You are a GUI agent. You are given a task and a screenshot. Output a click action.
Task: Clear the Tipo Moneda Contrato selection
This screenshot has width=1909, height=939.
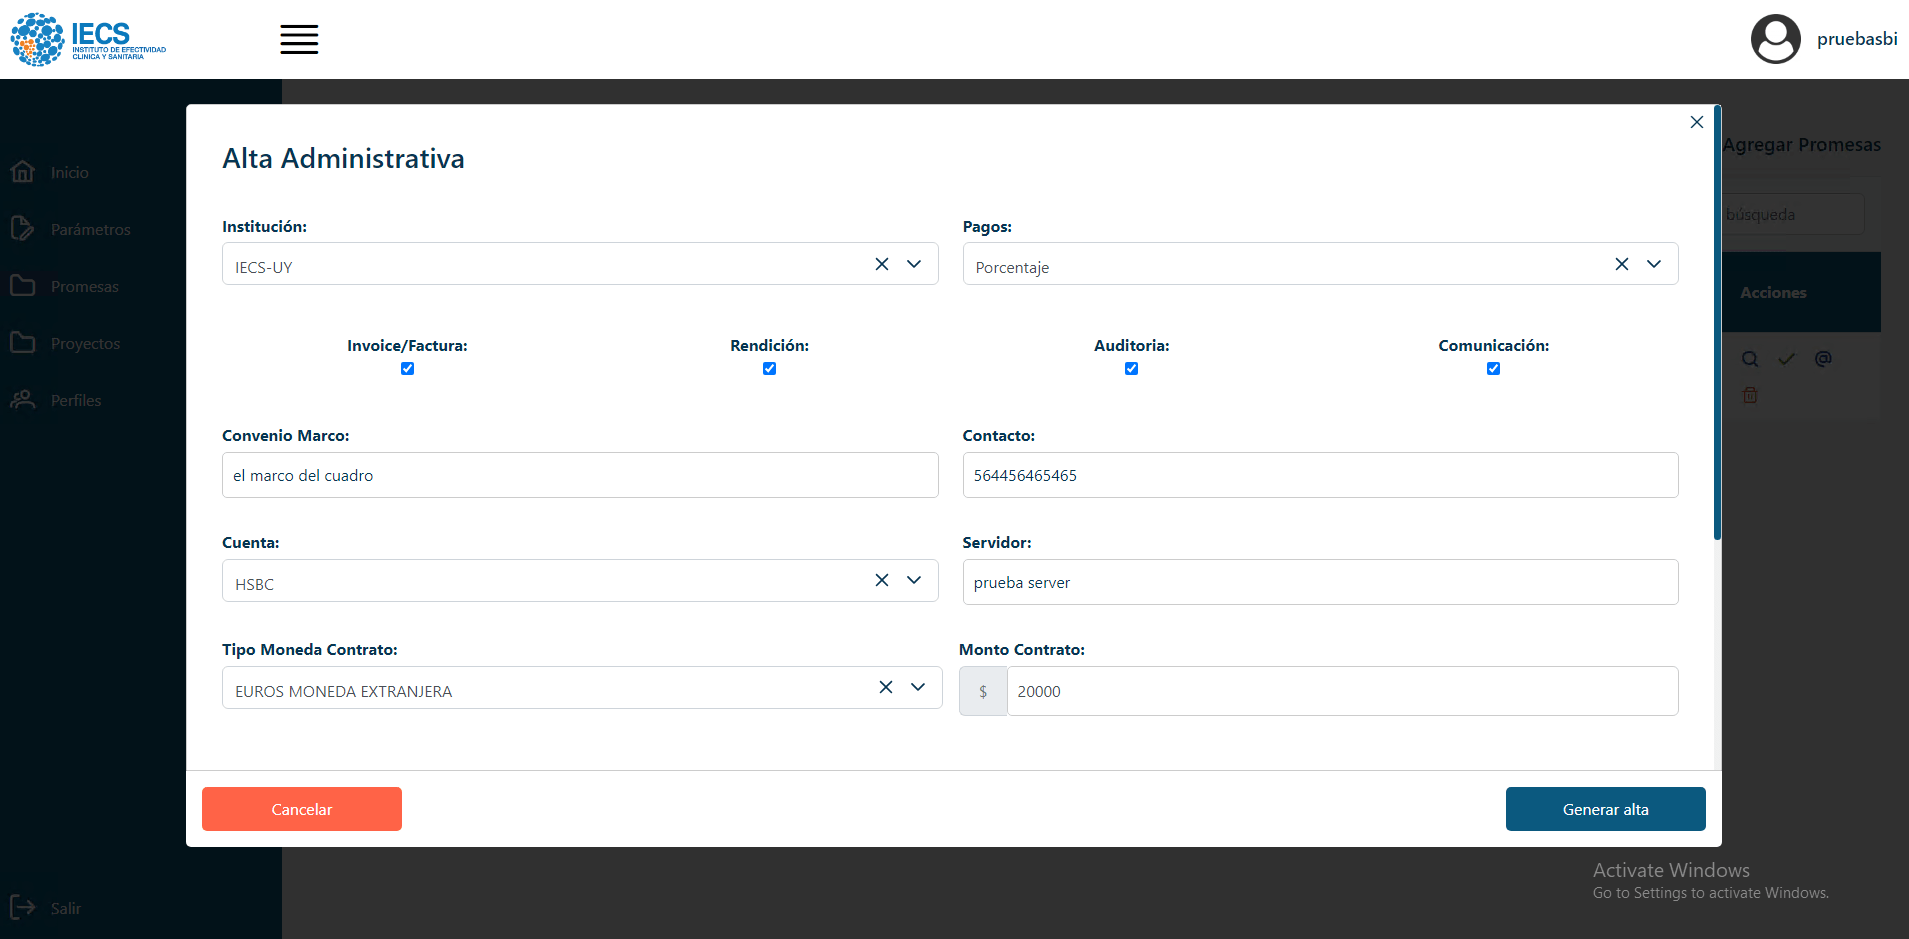pyautogui.click(x=885, y=687)
